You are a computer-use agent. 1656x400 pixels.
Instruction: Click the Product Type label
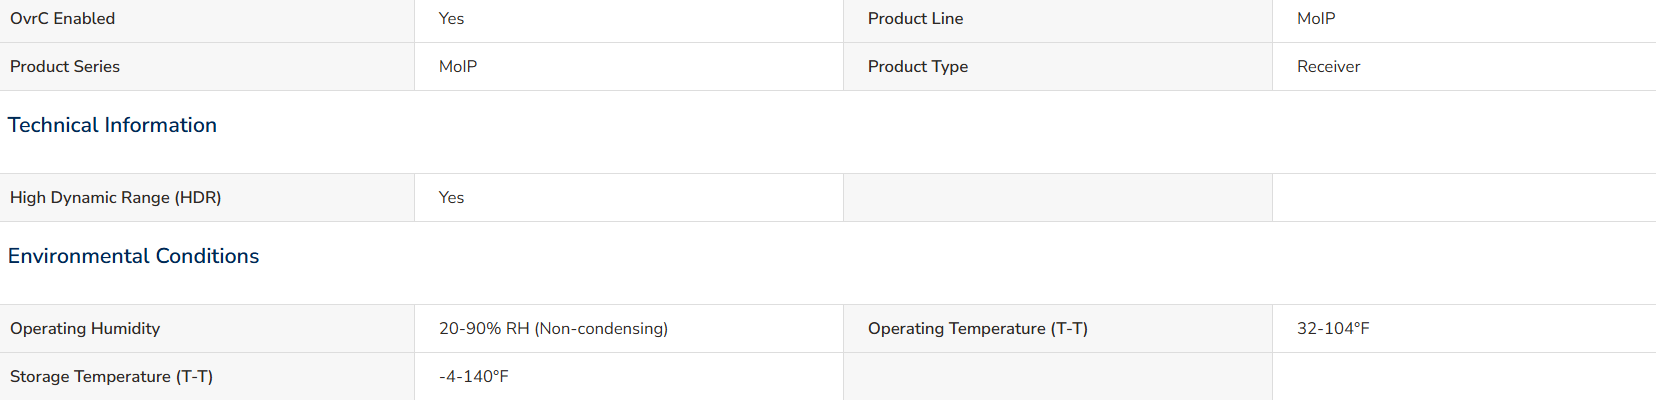coord(918,66)
